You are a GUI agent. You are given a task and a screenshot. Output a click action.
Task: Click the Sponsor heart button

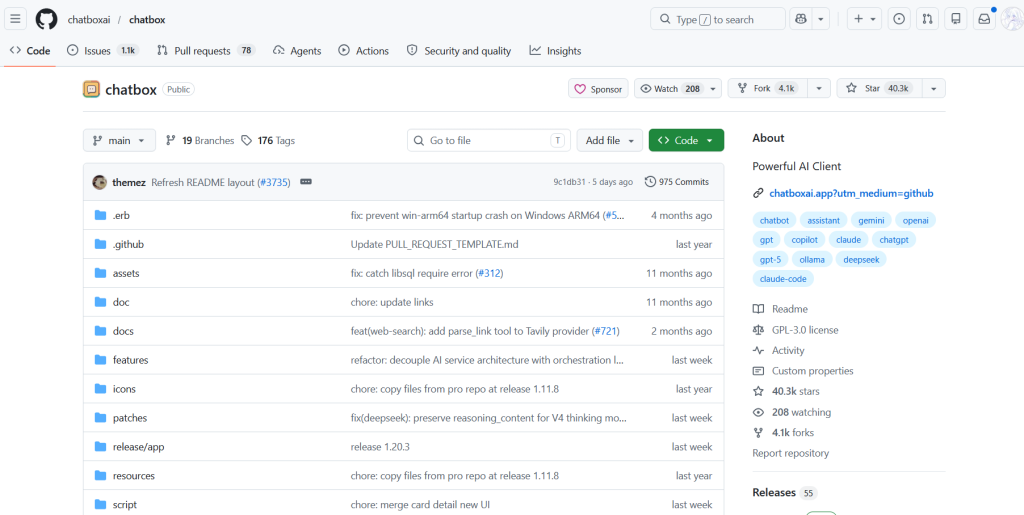coord(598,89)
